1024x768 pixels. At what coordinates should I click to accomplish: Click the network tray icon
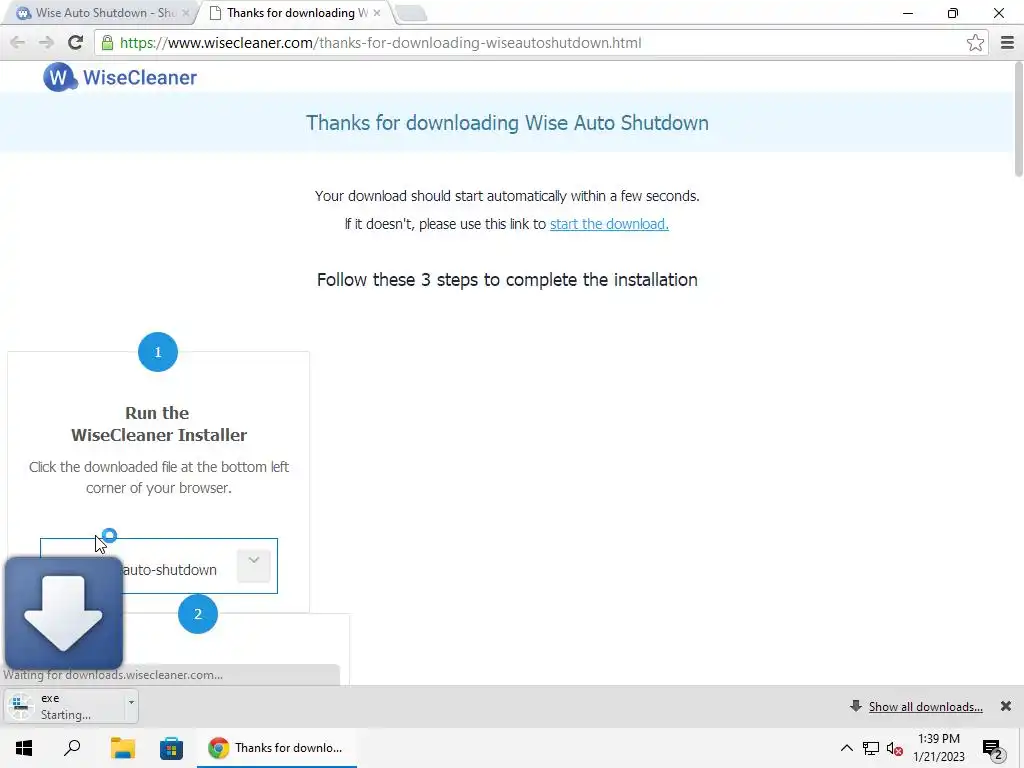(871, 748)
